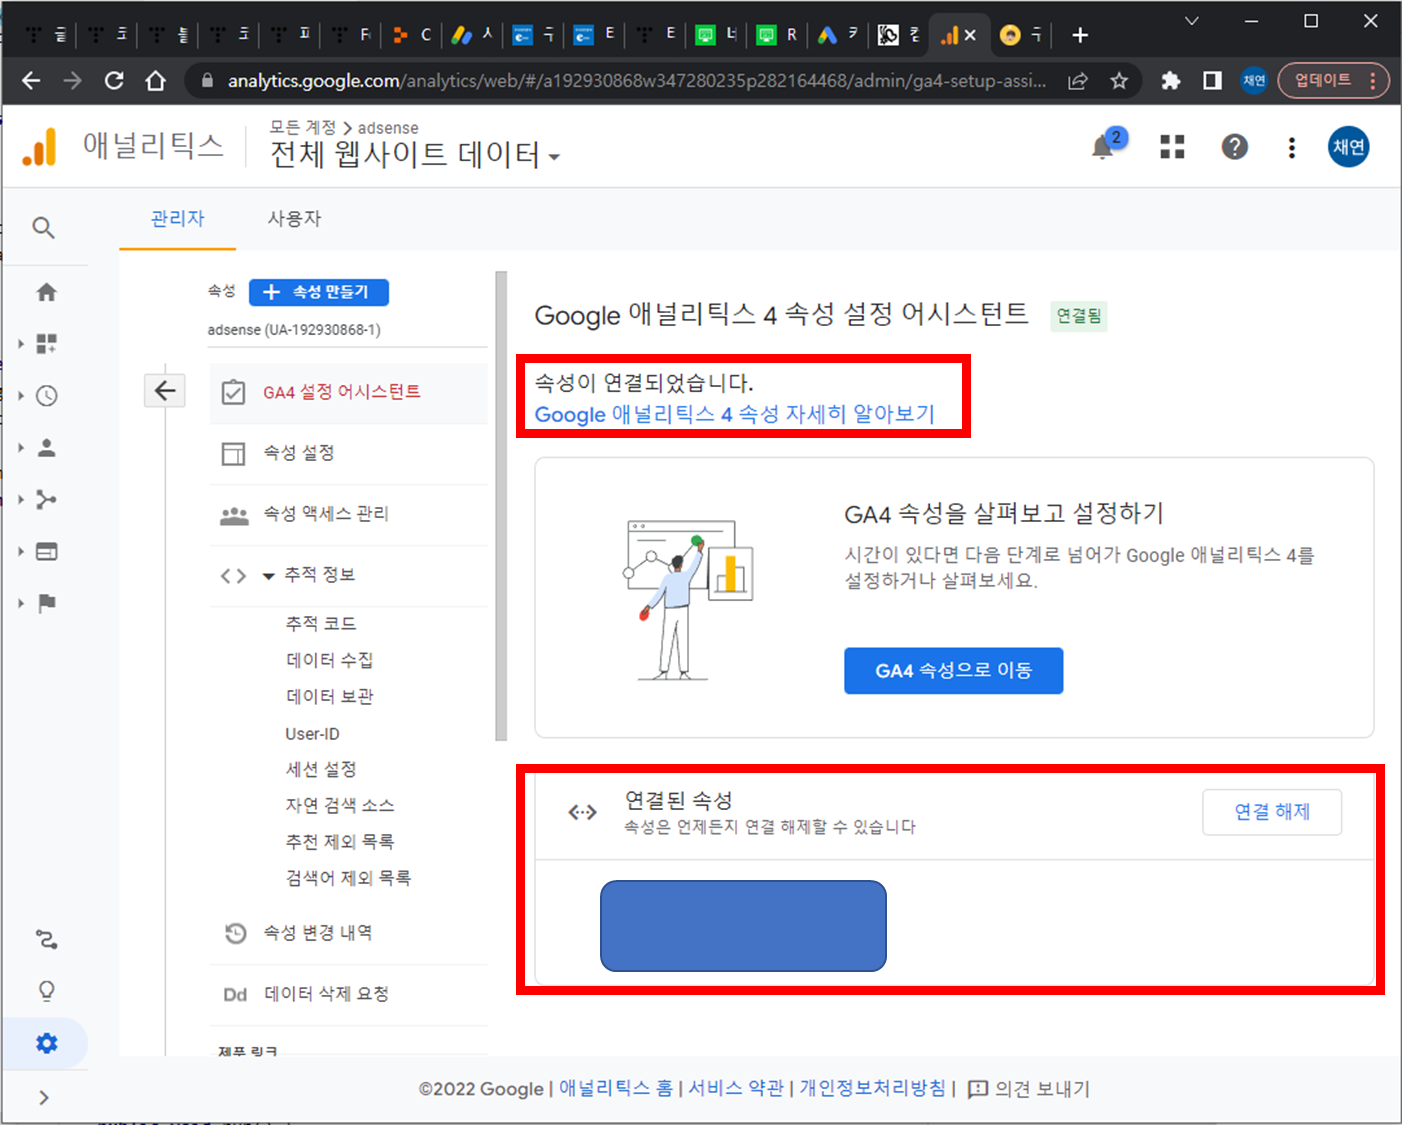
Task: Open the Chrome 채연 profile button
Action: tap(1254, 81)
